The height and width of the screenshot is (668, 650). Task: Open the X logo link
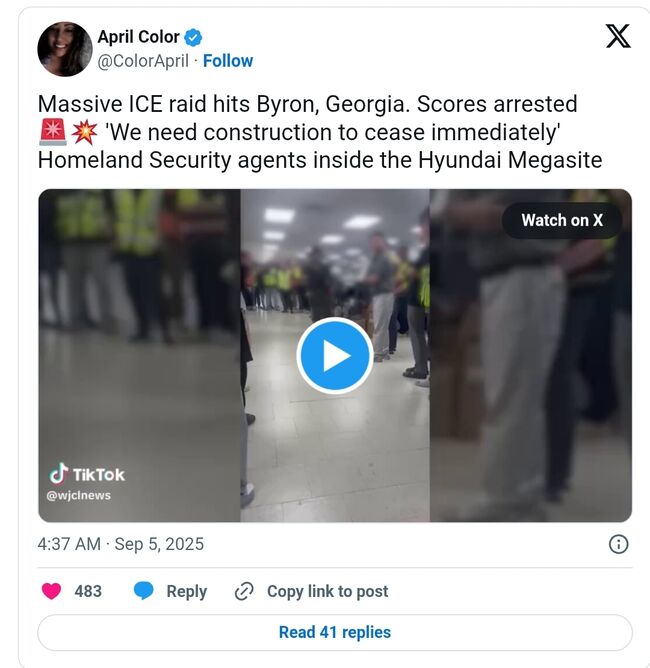[618, 36]
